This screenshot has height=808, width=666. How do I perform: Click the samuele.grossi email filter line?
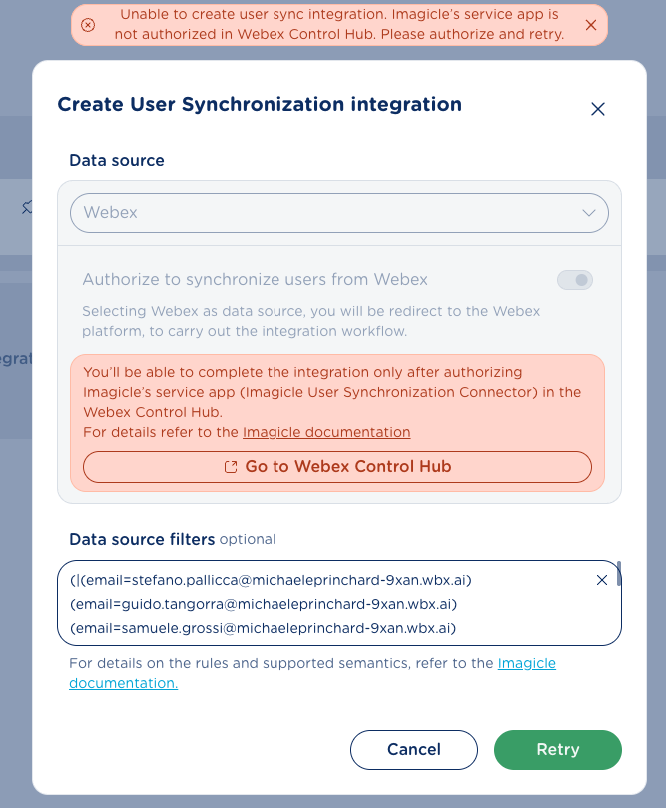pyautogui.click(x=263, y=628)
